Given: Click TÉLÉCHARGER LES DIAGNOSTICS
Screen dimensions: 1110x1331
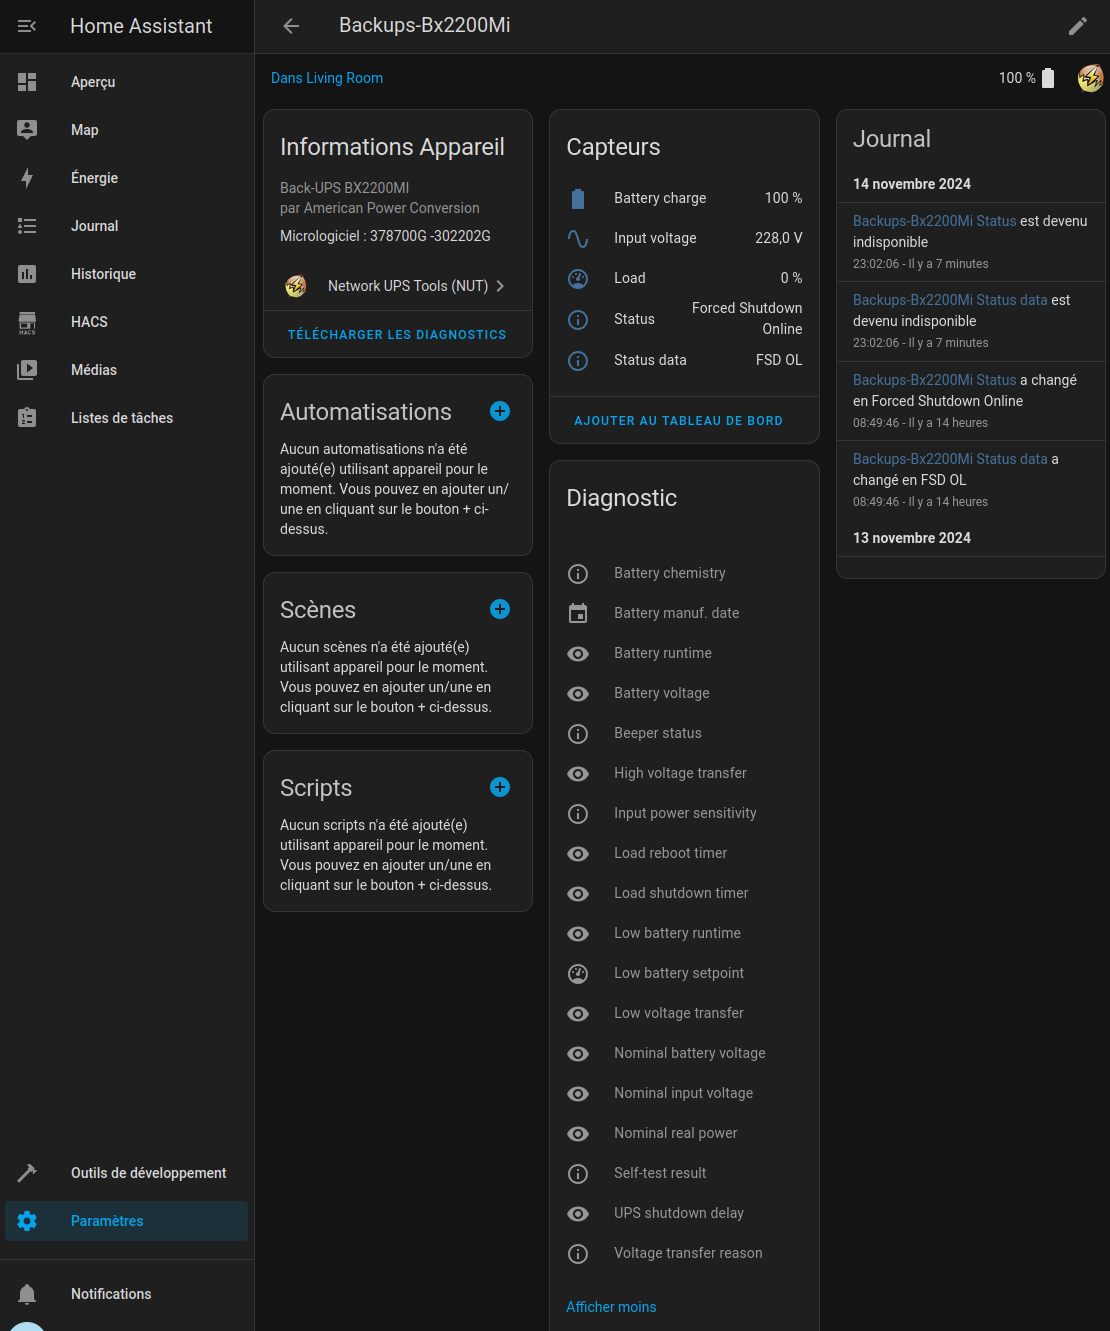Looking at the screenshot, I should [x=397, y=334].
